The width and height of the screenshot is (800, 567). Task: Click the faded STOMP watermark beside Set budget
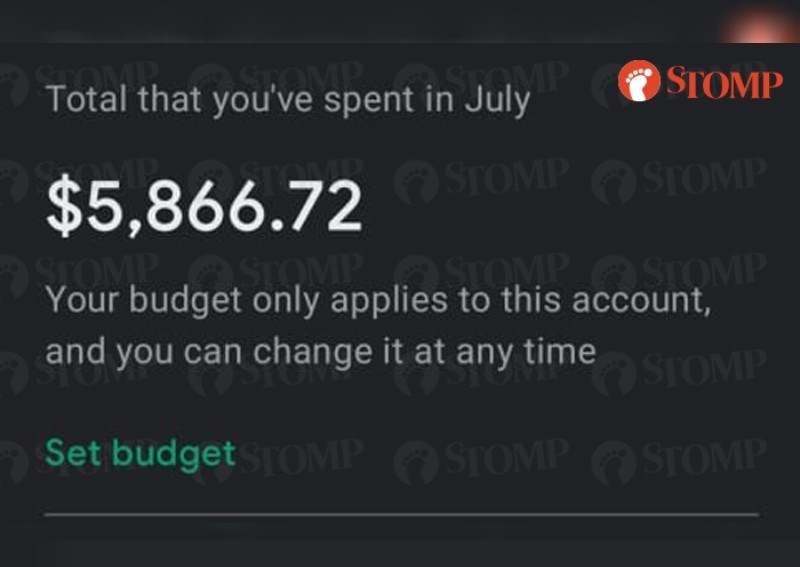tap(302, 455)
